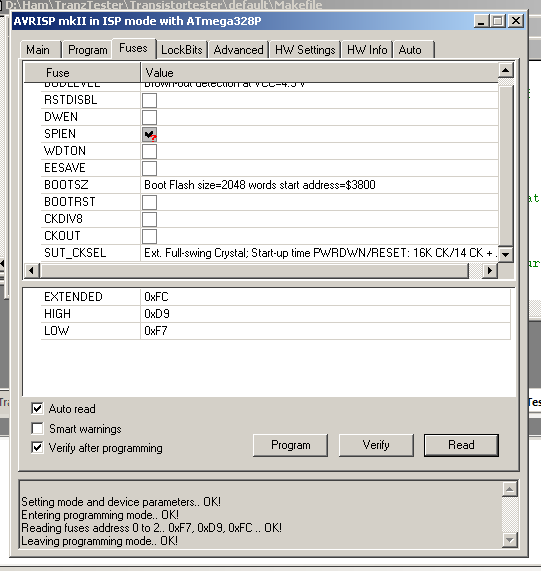Open the Program tab

pyautogui.click(x=88, y=50)
